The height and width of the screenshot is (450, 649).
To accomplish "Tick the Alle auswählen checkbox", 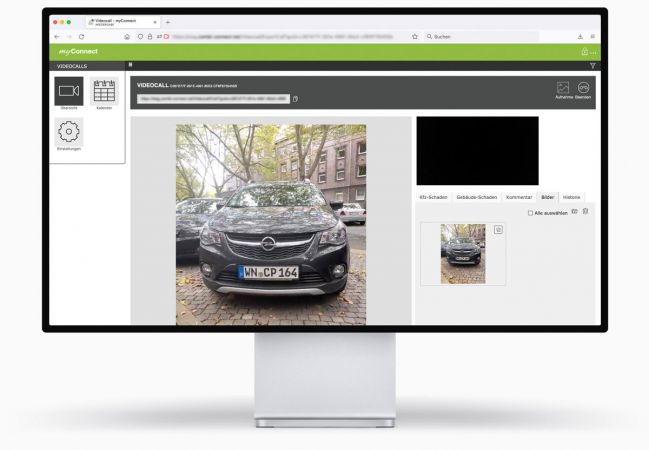I will point(530,213).
